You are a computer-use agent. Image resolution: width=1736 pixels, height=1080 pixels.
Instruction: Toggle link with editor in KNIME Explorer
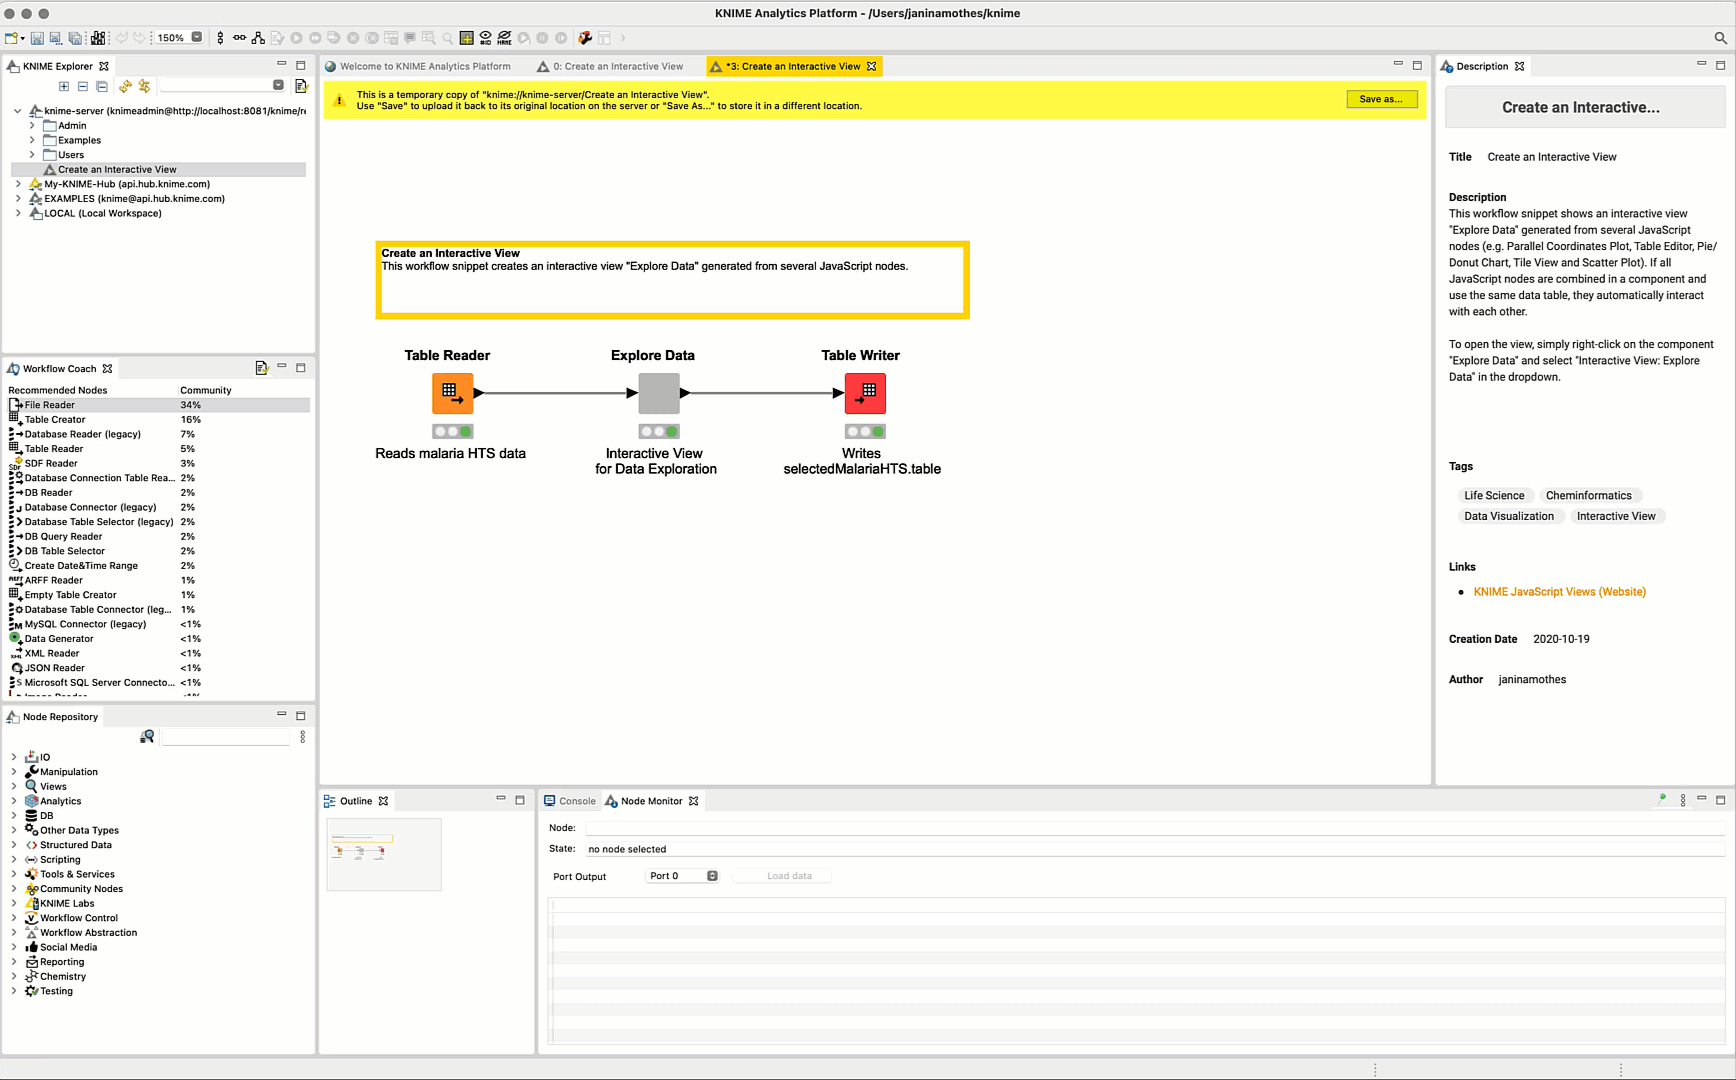coord(144,86)
